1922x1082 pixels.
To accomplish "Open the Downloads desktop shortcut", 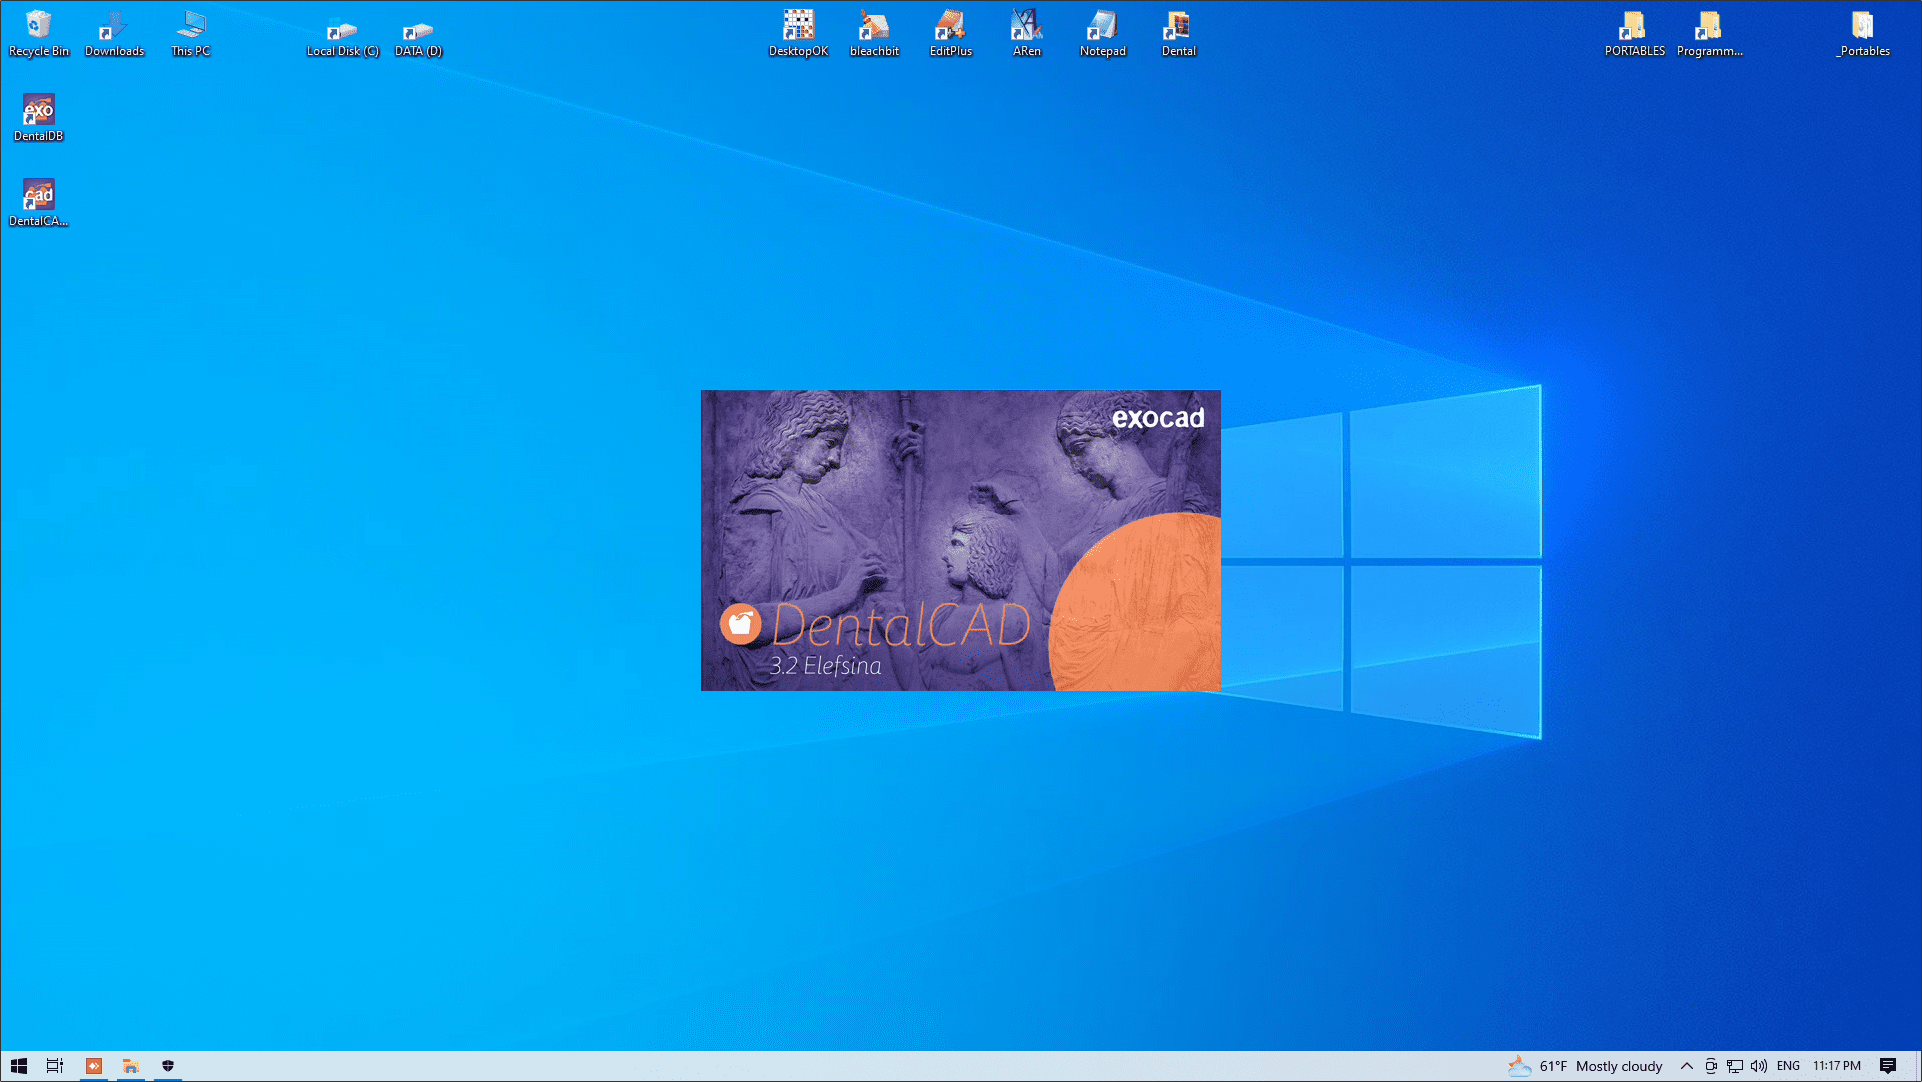I will pos(114,27).
